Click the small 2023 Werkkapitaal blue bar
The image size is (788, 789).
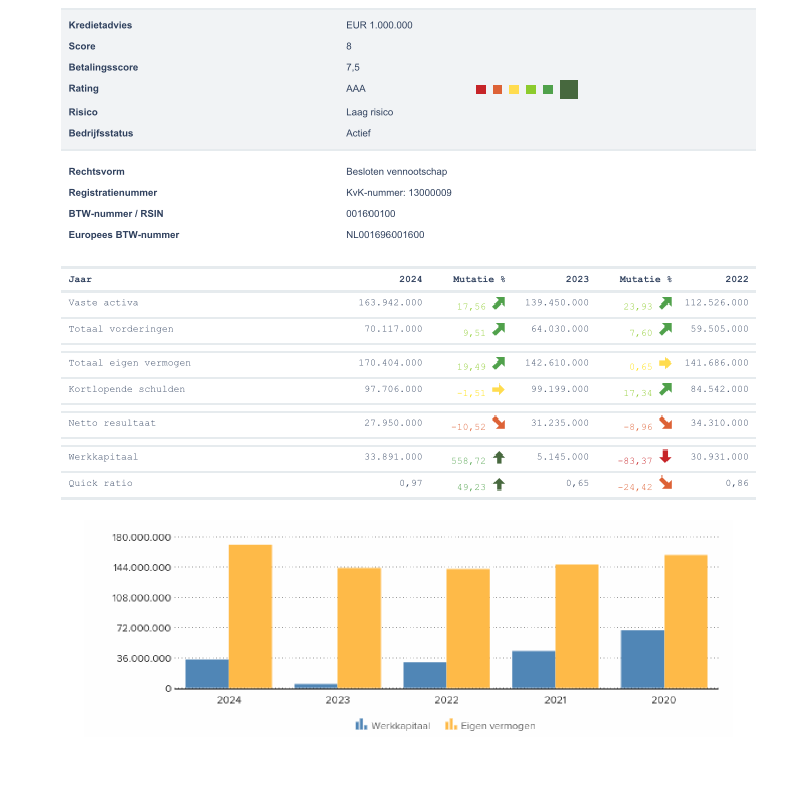(x=316, y=686)
